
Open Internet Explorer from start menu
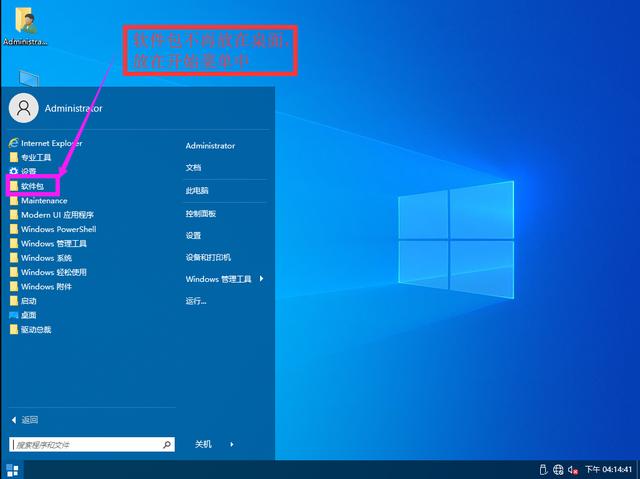point(46,143)
